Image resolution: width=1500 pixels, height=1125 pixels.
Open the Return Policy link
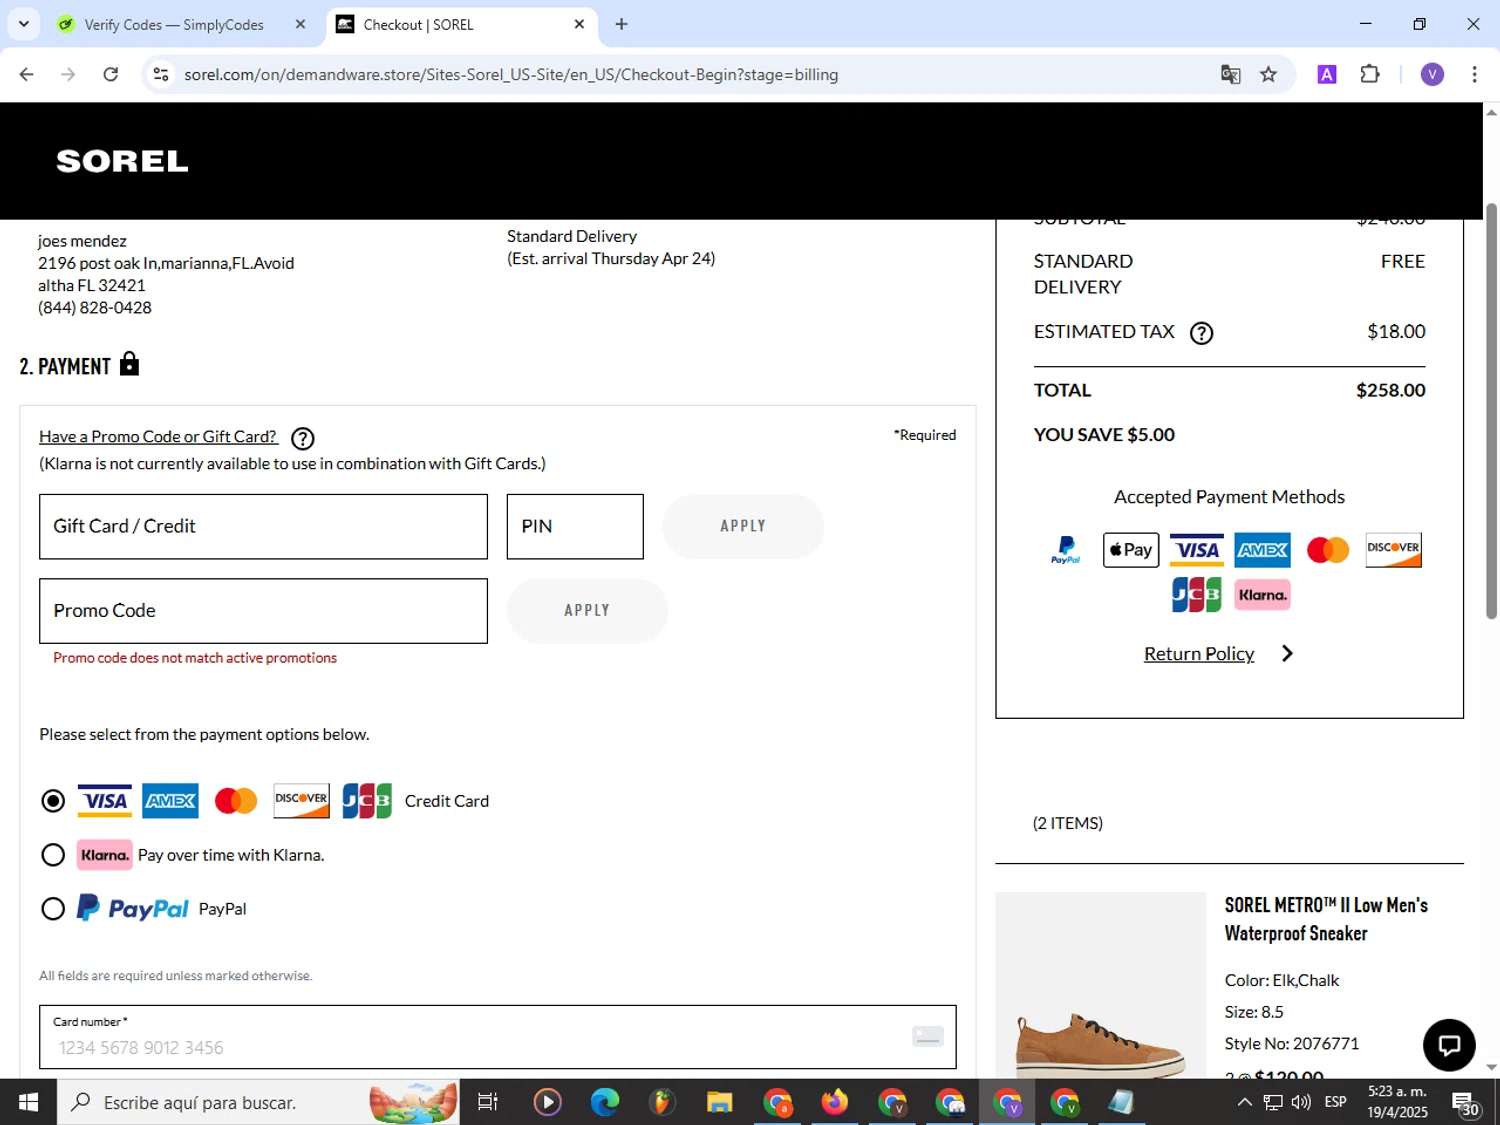pos(1199,654)
